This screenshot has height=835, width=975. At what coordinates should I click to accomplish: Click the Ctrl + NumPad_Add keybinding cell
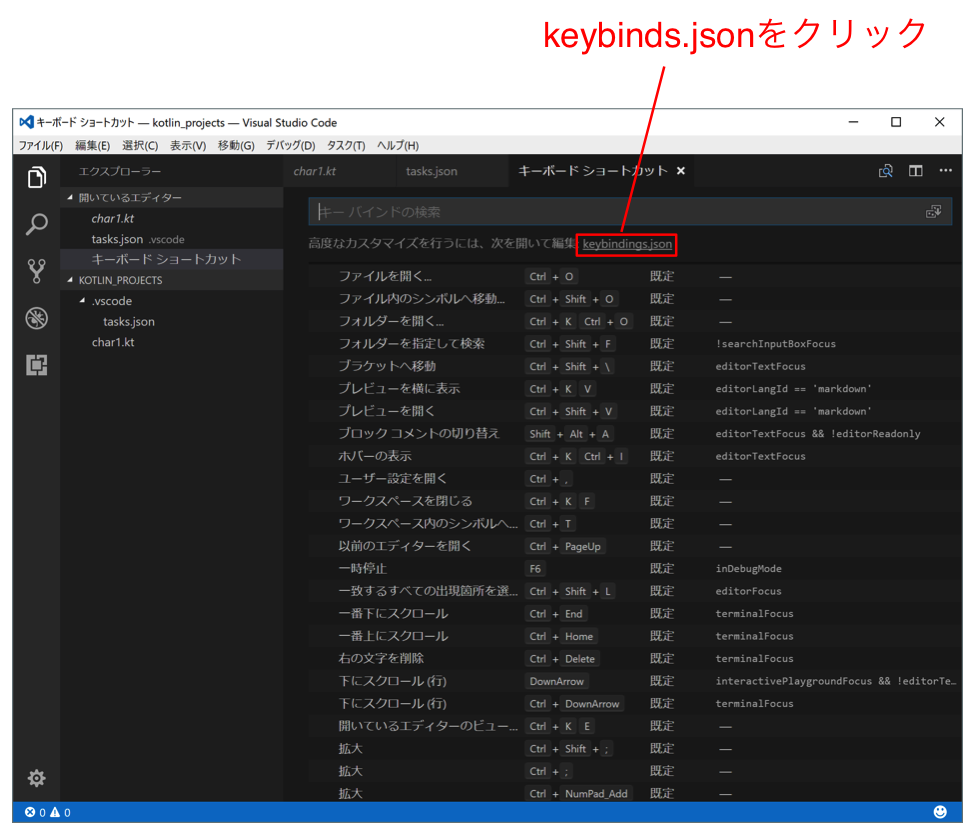(579, 793)
